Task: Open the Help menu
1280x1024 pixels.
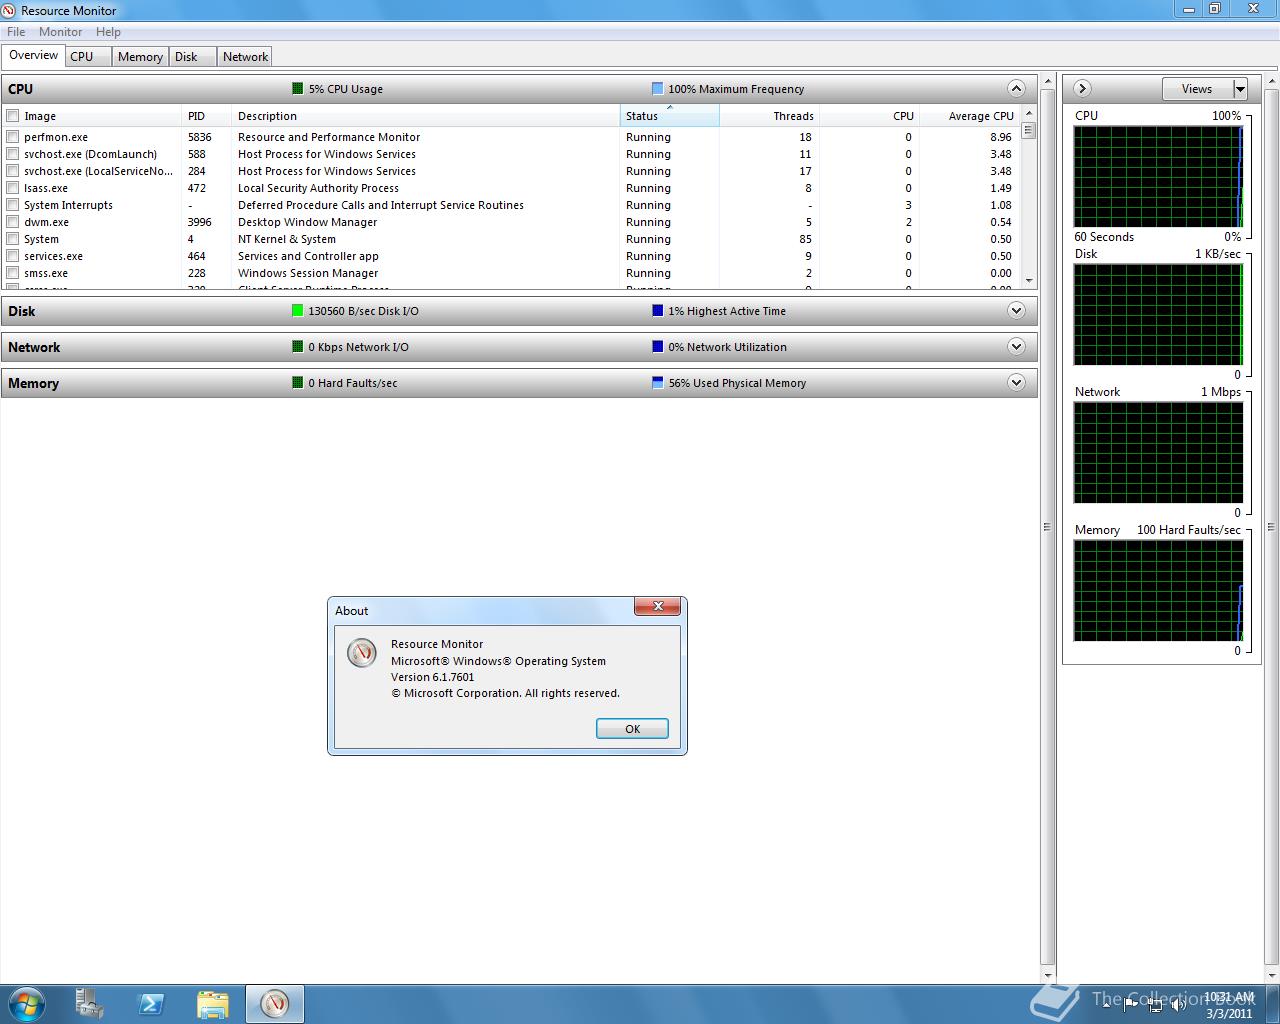Action: tap(108, 32)
